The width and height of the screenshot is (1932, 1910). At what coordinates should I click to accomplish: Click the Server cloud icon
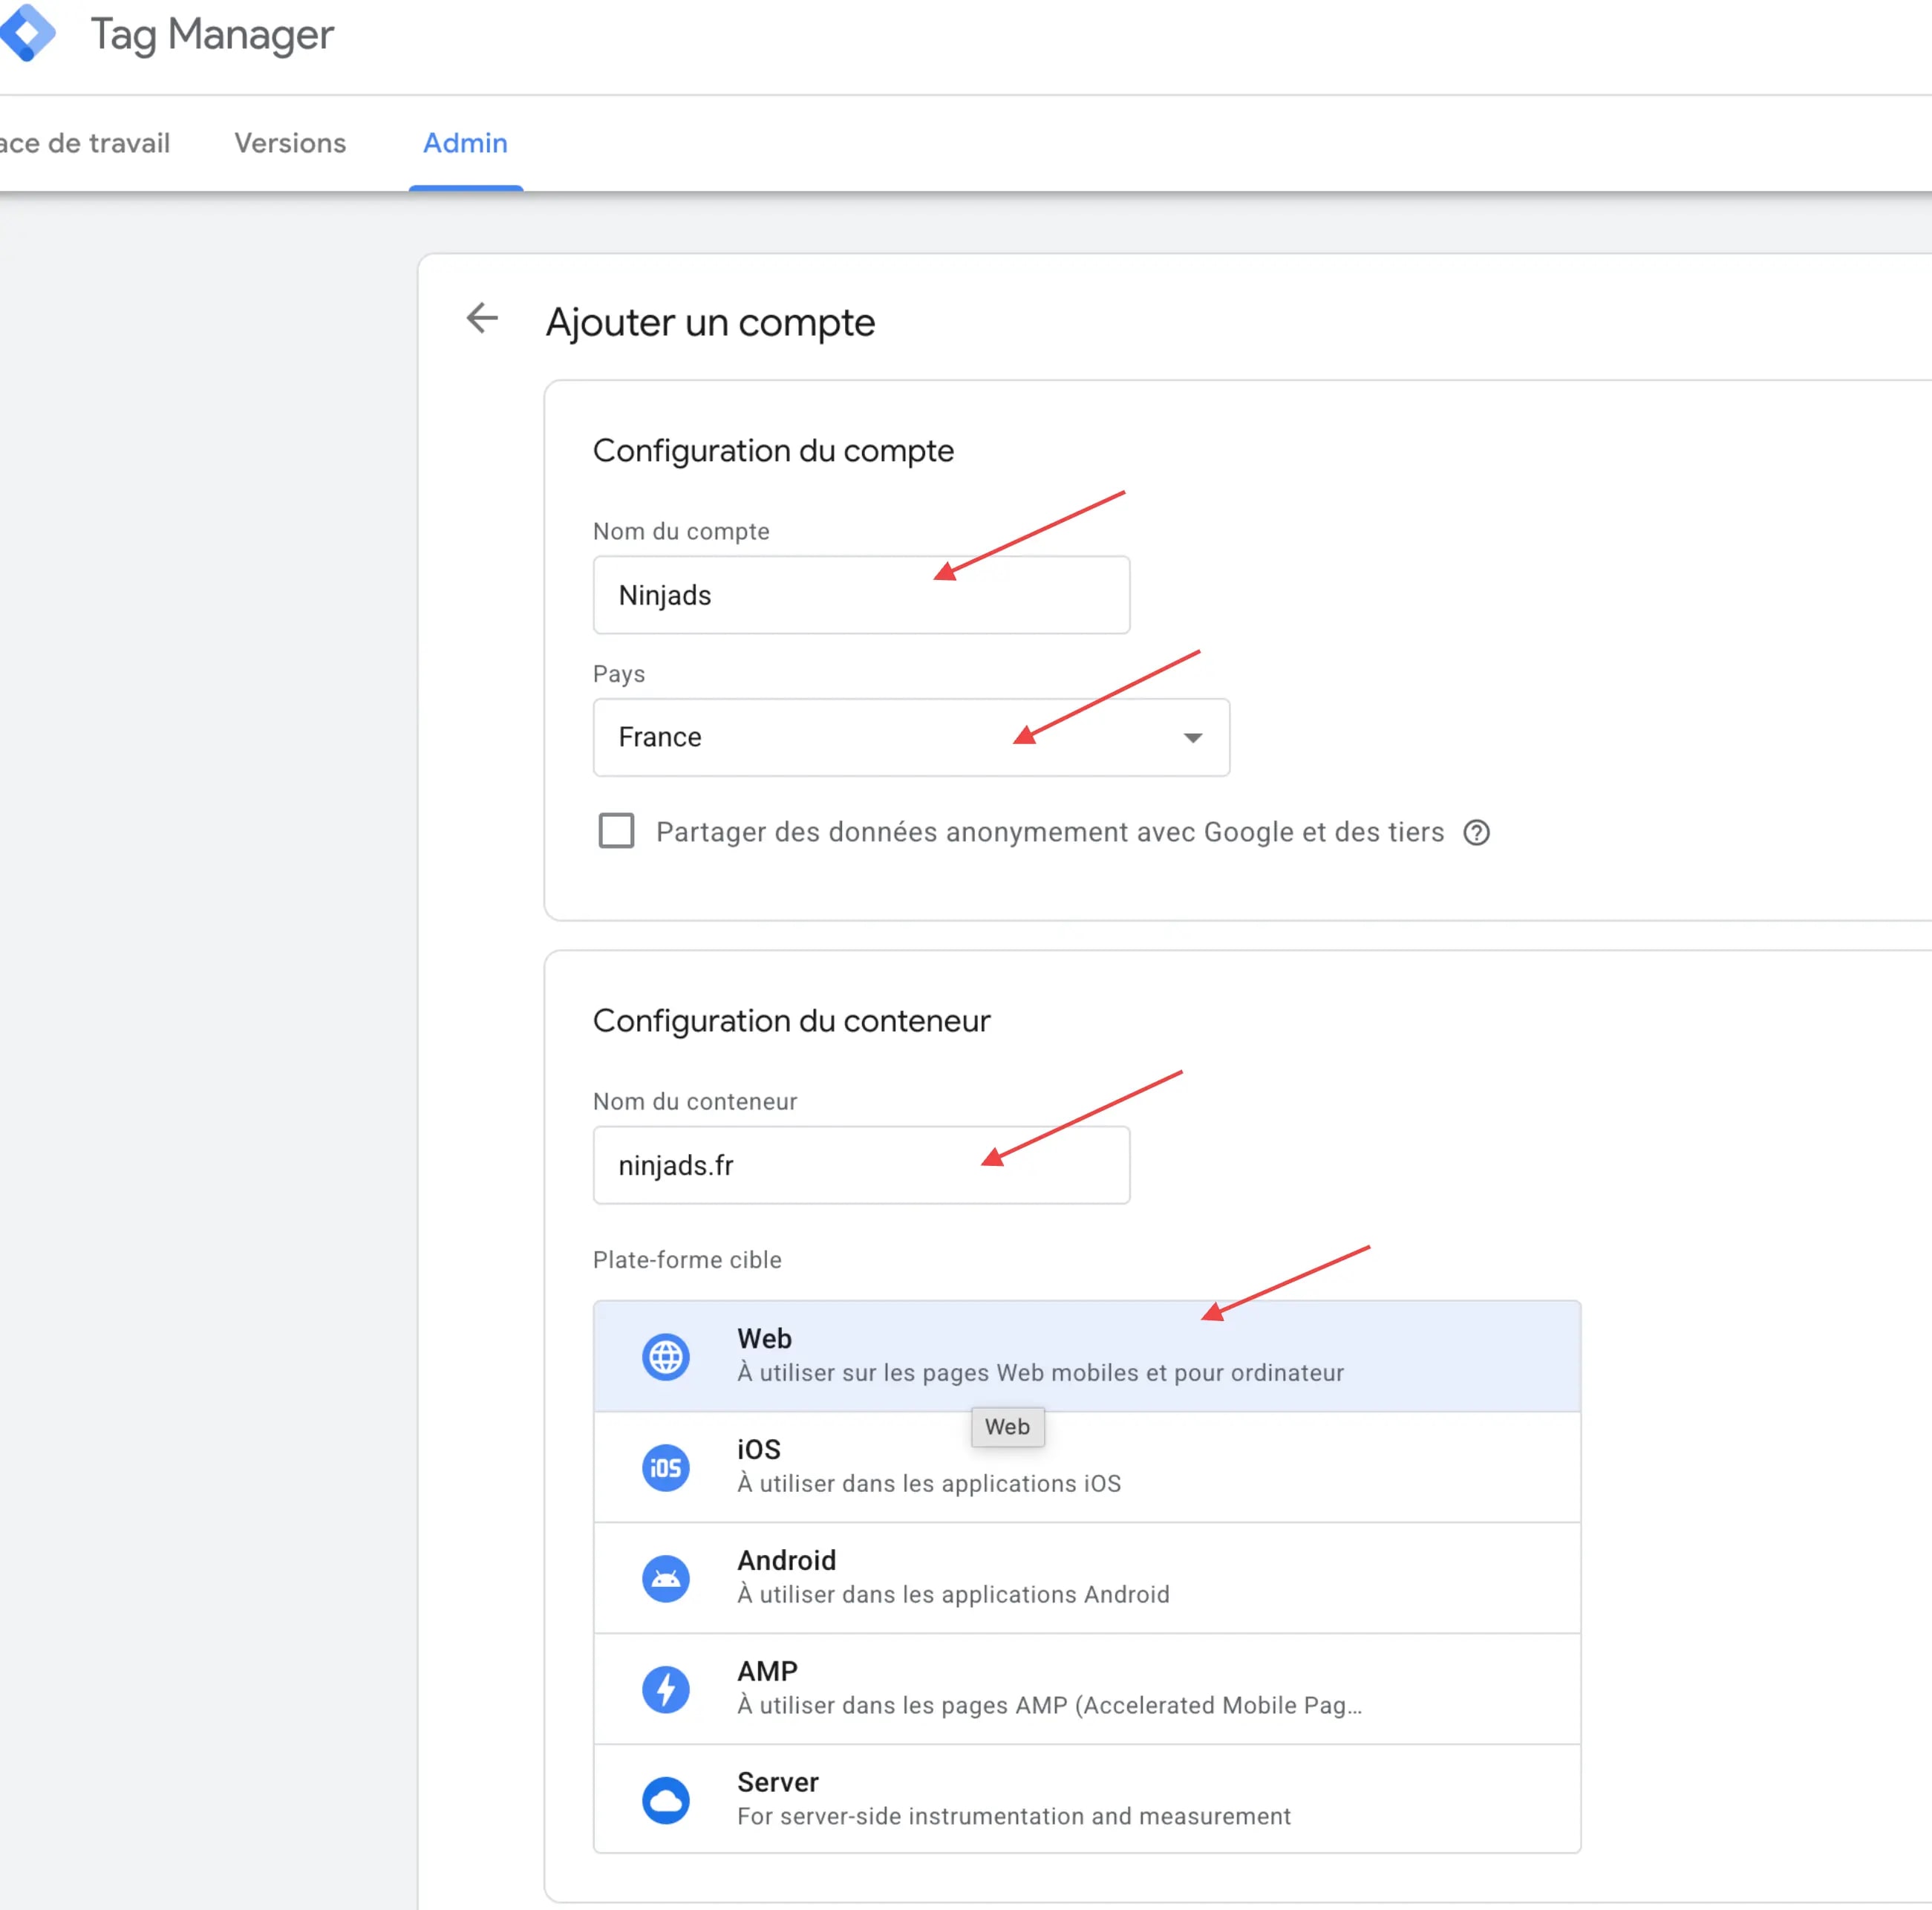point(665,1800)
